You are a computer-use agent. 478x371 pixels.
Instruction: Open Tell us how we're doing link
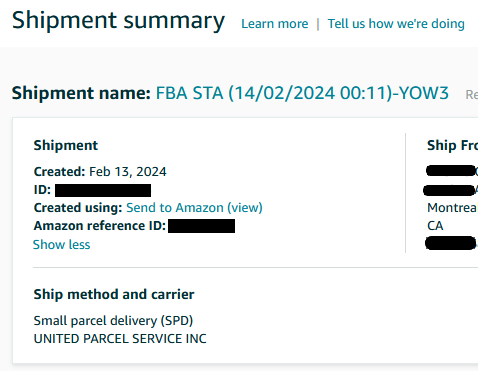coord(396,24)
